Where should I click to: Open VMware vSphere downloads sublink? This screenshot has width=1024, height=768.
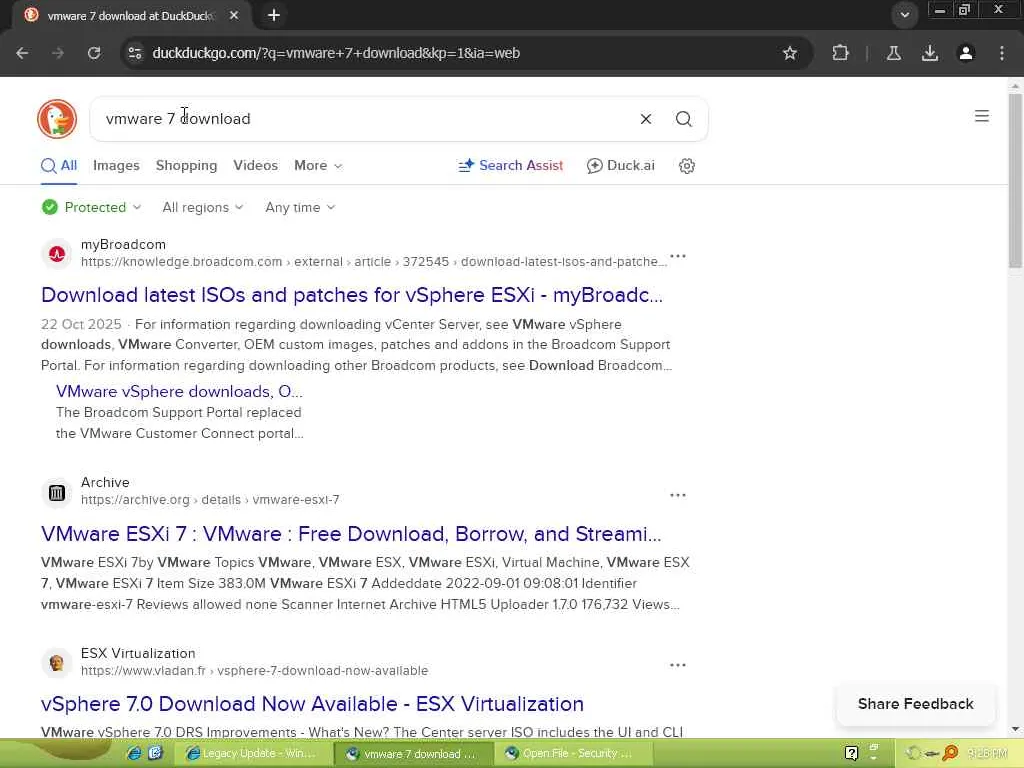point(179,391)
